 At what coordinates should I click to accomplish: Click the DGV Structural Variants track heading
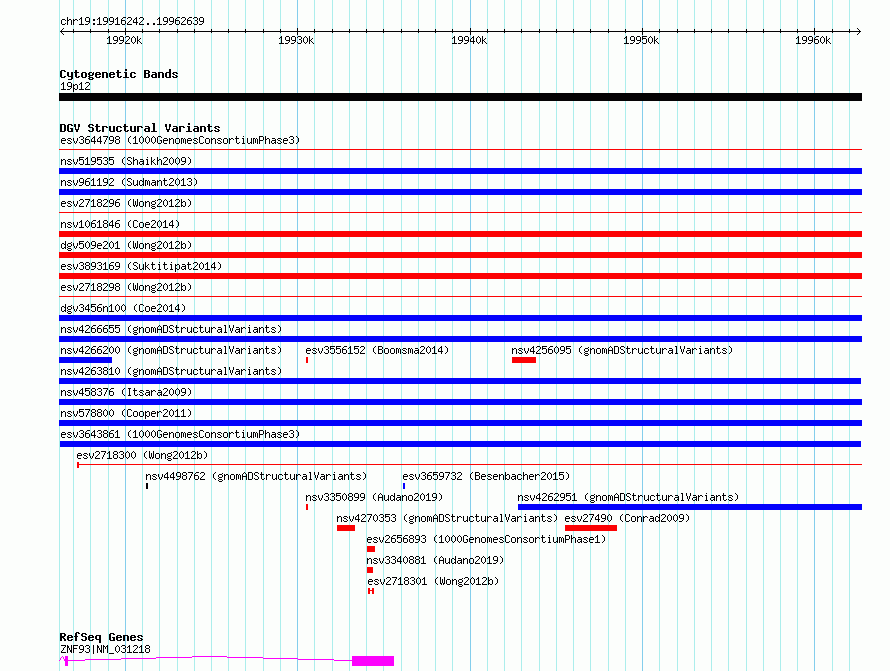pos(140,128)
